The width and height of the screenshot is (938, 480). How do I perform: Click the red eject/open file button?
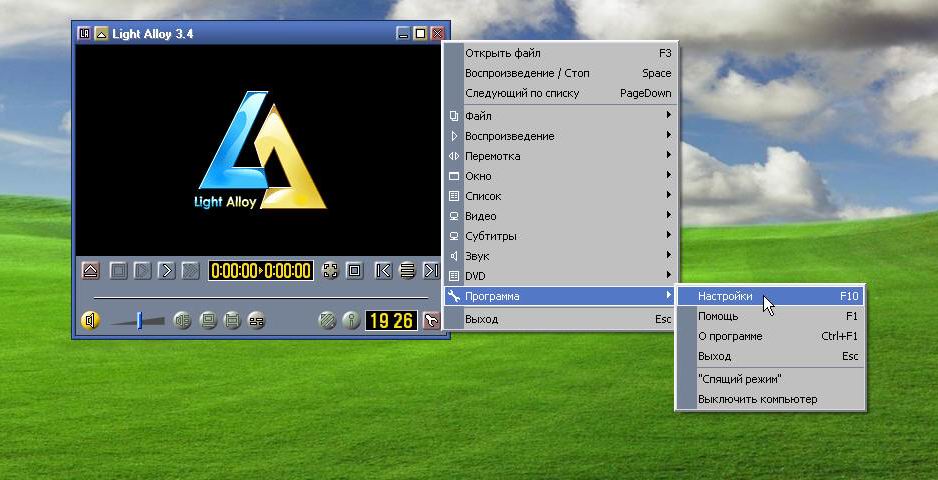(90, 271)
